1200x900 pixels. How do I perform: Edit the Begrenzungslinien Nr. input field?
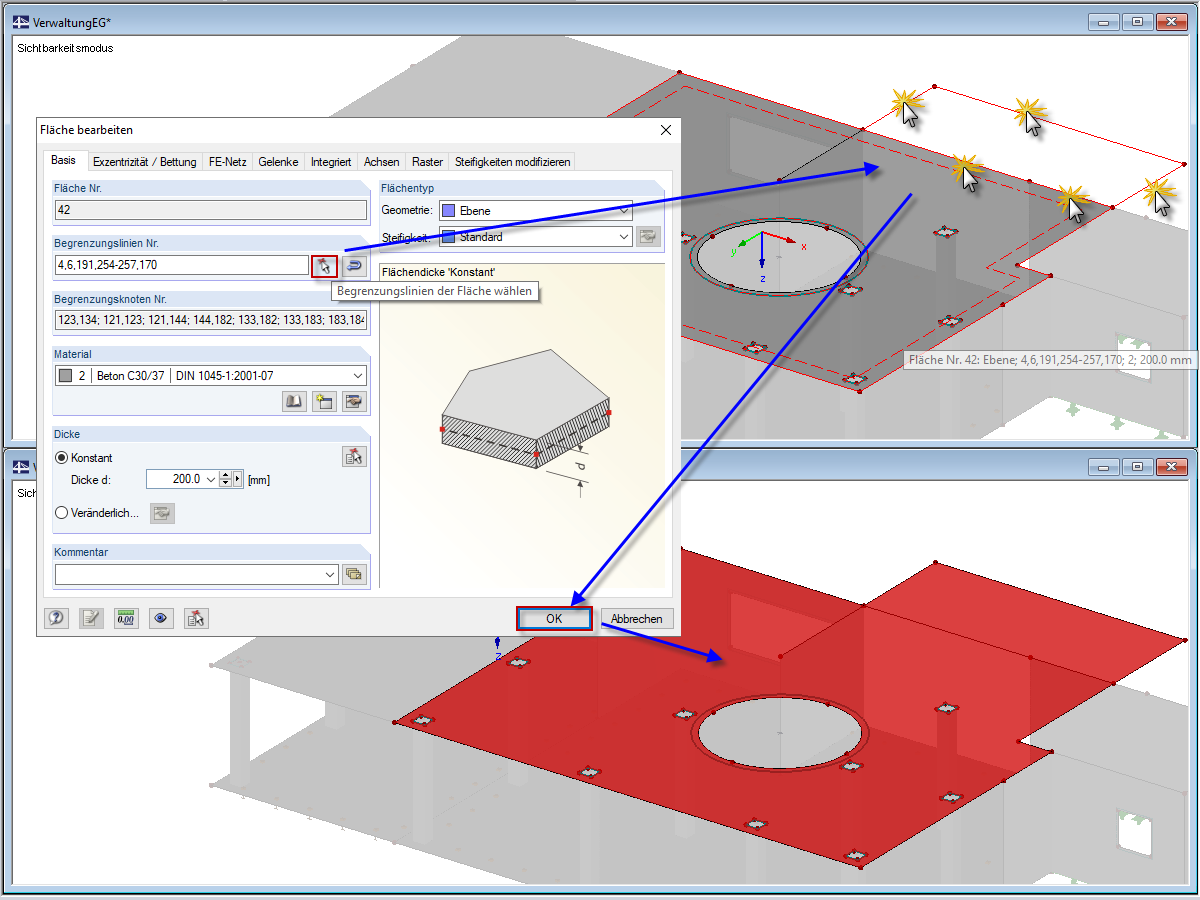click(180, 266)
